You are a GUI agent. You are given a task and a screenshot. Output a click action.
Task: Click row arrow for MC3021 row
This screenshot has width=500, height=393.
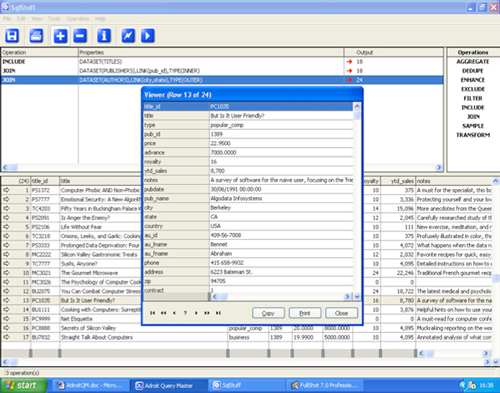click(6, 273)
